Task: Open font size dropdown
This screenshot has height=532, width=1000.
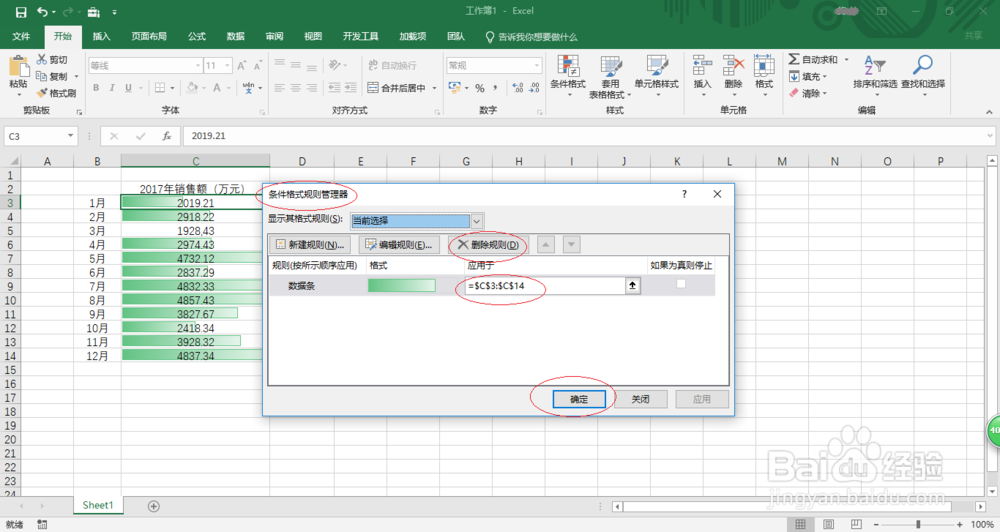Action: (228, 66)
